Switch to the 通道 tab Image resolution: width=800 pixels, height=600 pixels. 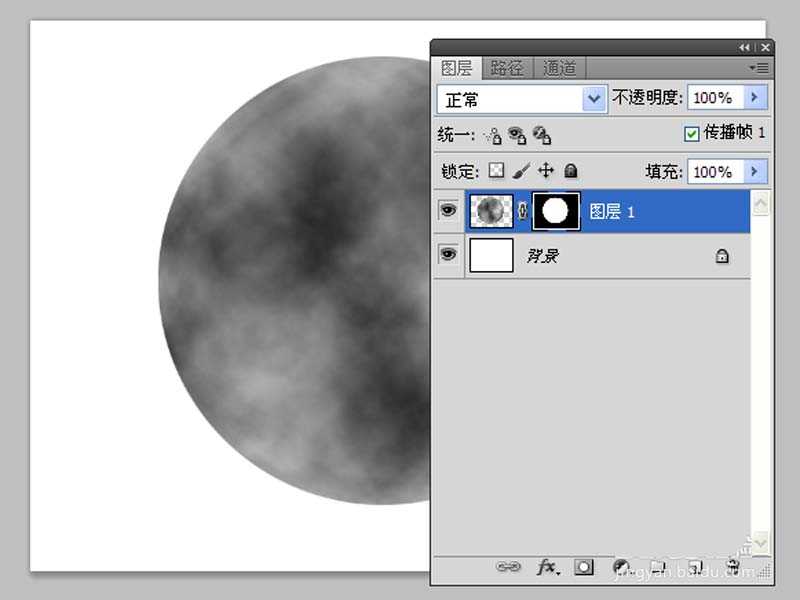tap(559, 68)
